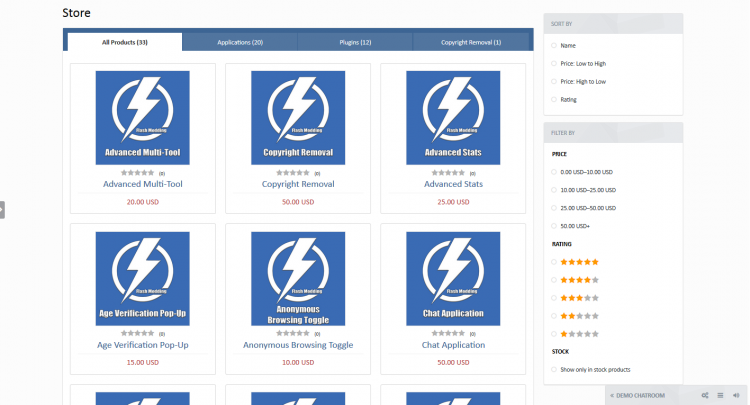The image size is (750, 405).
Task: Switch to the Applications (20) tab
Action: pos(240,42)
